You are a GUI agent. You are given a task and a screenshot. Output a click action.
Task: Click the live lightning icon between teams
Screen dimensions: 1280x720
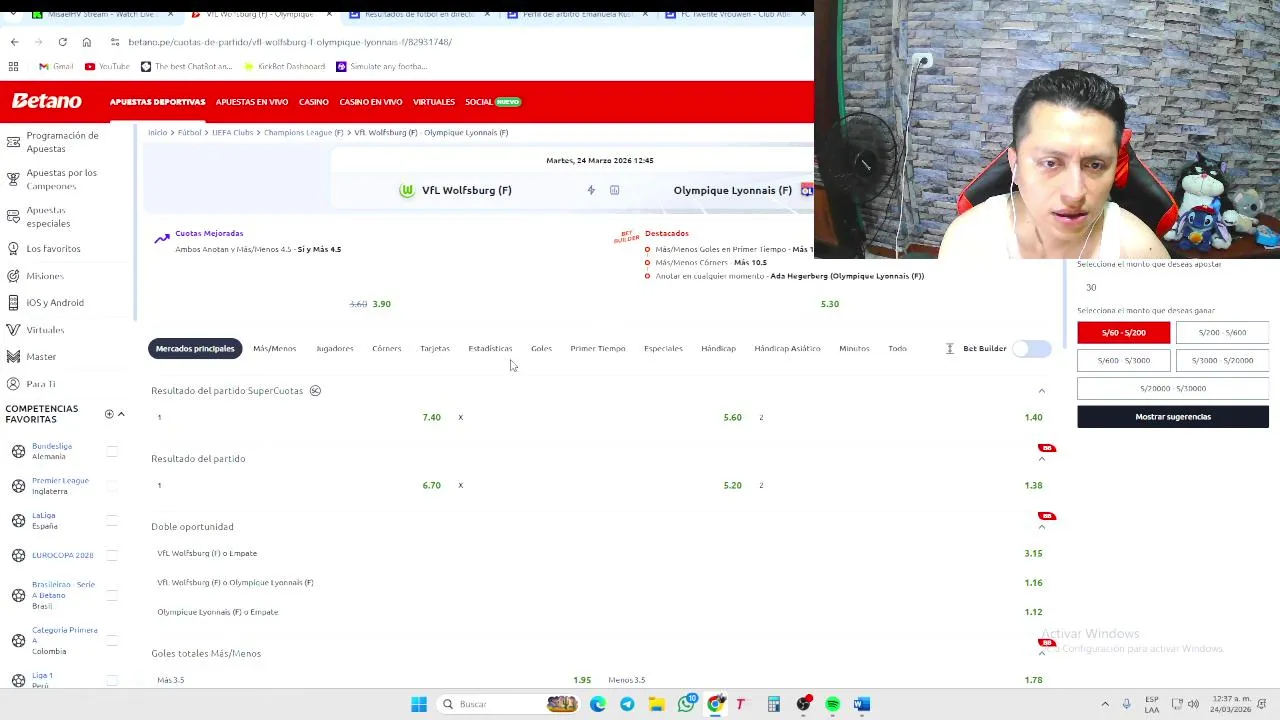[591, 190]
